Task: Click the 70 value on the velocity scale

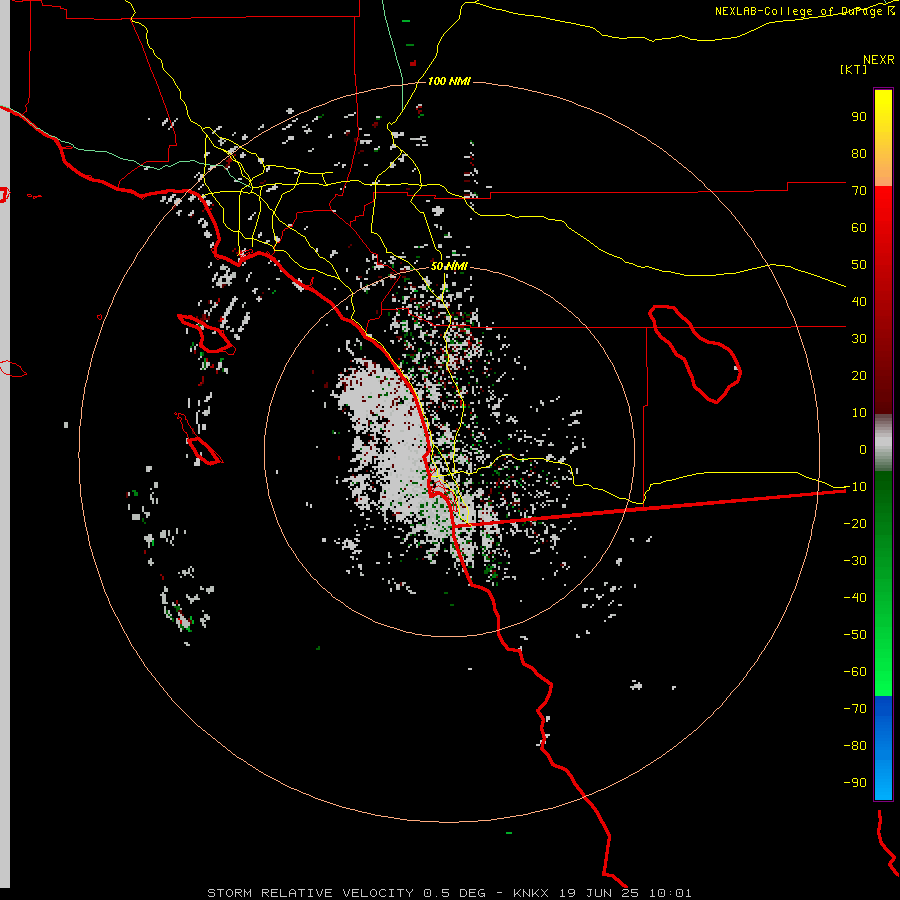Action: tap(859, 191)
